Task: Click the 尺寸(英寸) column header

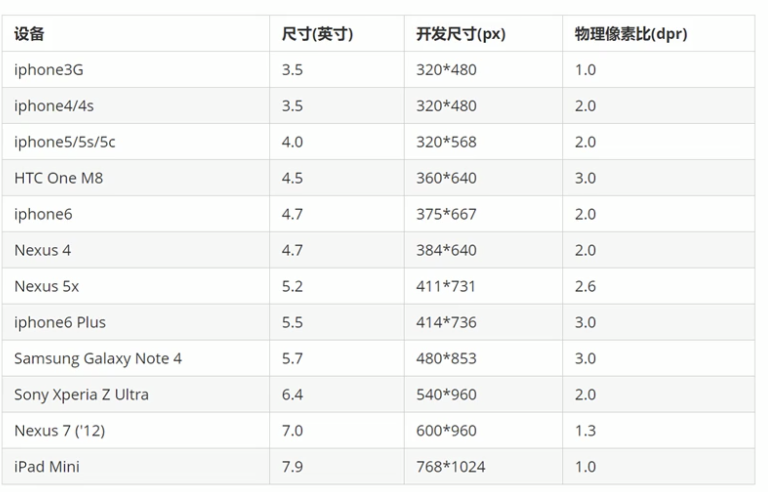Action: coord(317,34)
